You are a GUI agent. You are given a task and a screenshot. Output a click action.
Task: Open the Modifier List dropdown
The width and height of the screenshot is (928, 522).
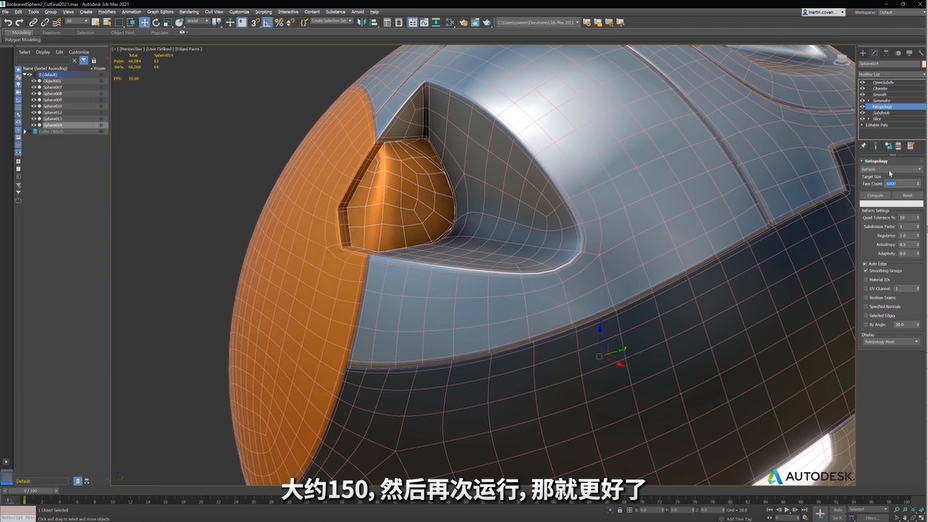892,75
